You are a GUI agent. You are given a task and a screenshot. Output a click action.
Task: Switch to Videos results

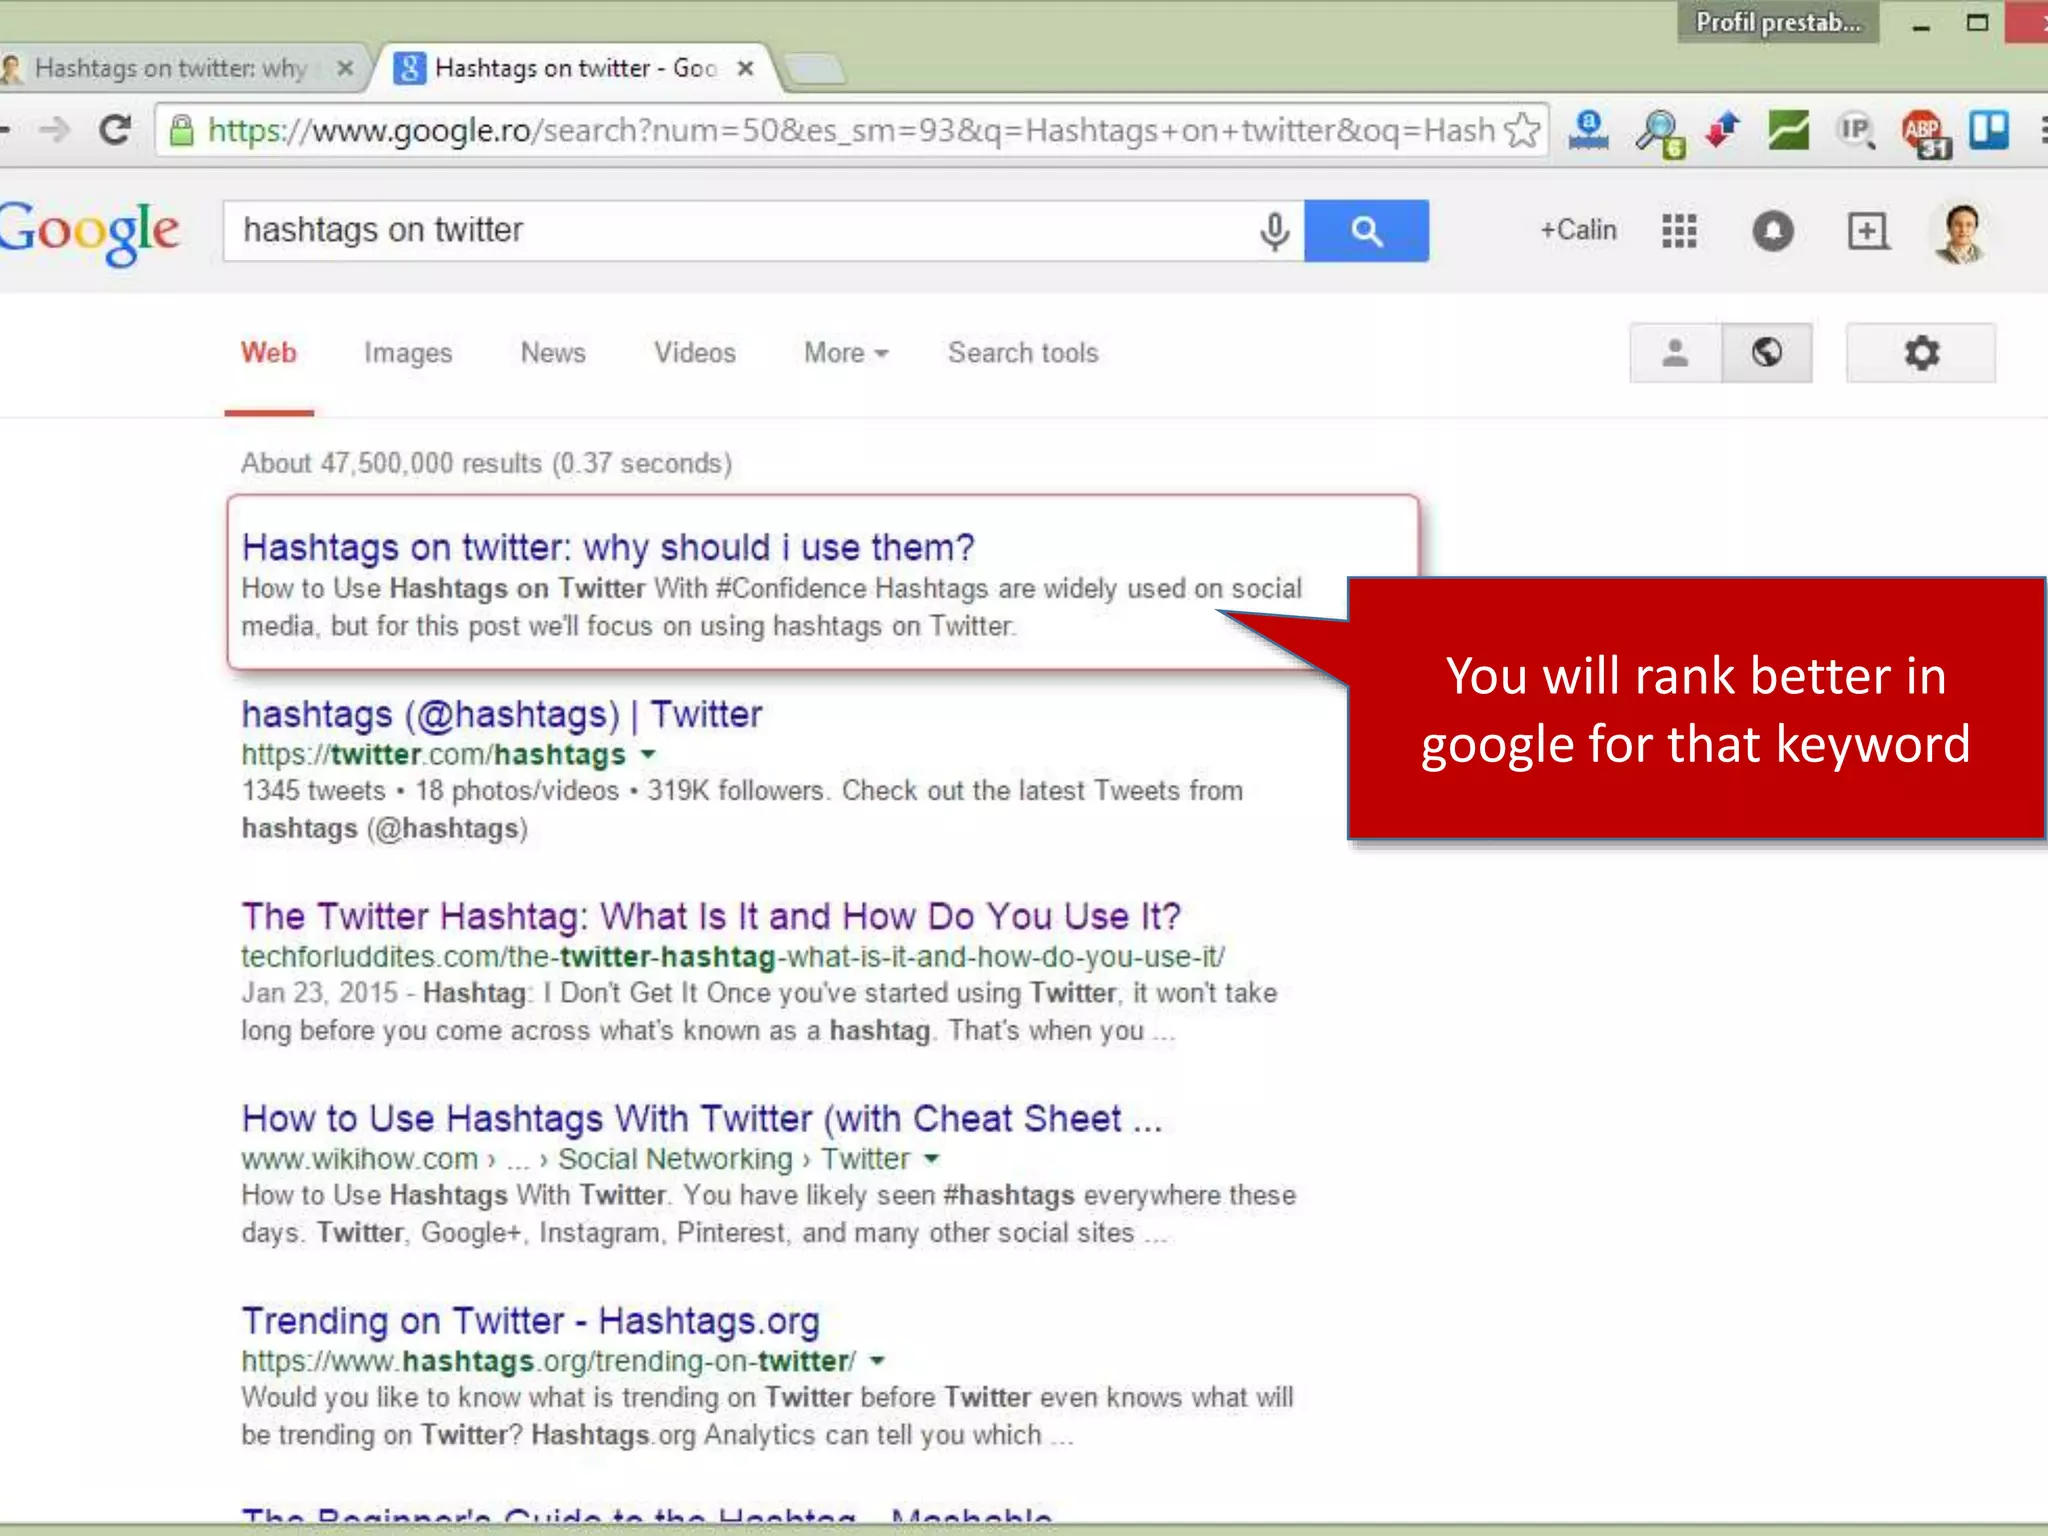695,353
